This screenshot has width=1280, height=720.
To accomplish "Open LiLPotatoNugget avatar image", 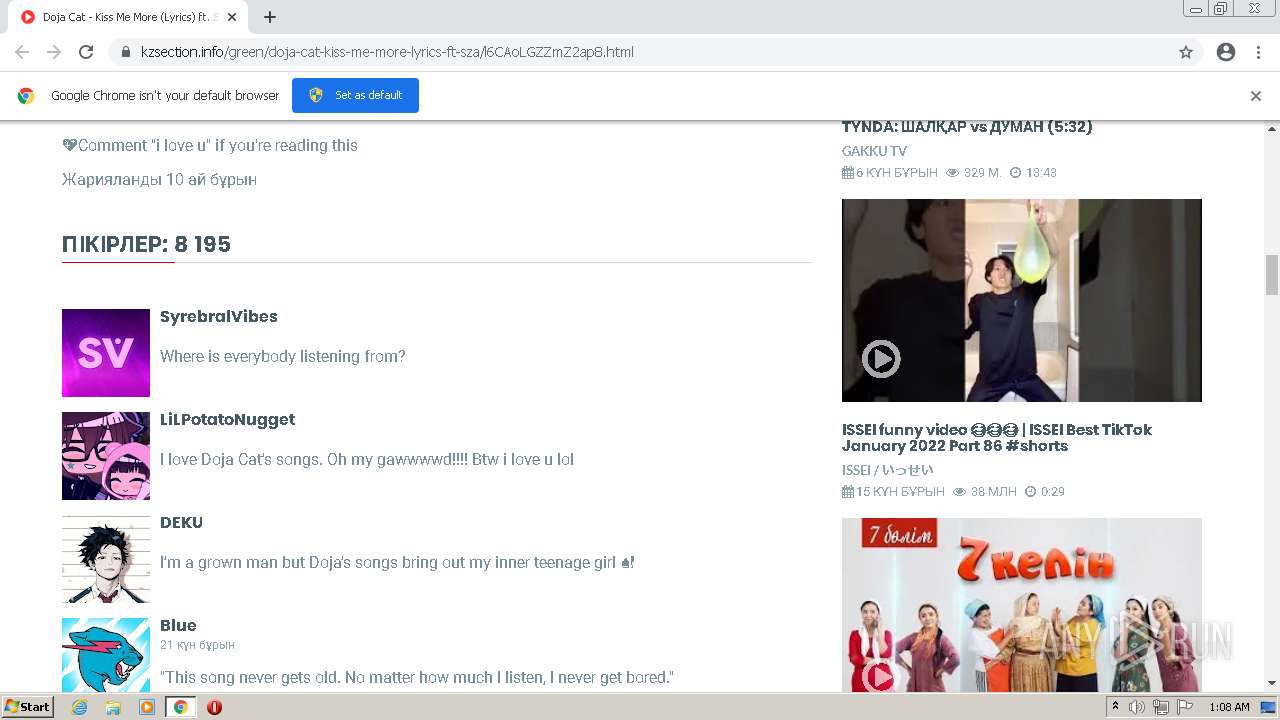I will 106,456.
